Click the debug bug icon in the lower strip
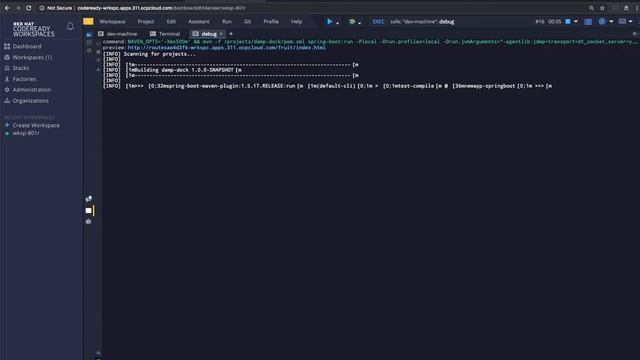Image resolution: width=640 pixels, height=360 pixels. tap(89, 222)
